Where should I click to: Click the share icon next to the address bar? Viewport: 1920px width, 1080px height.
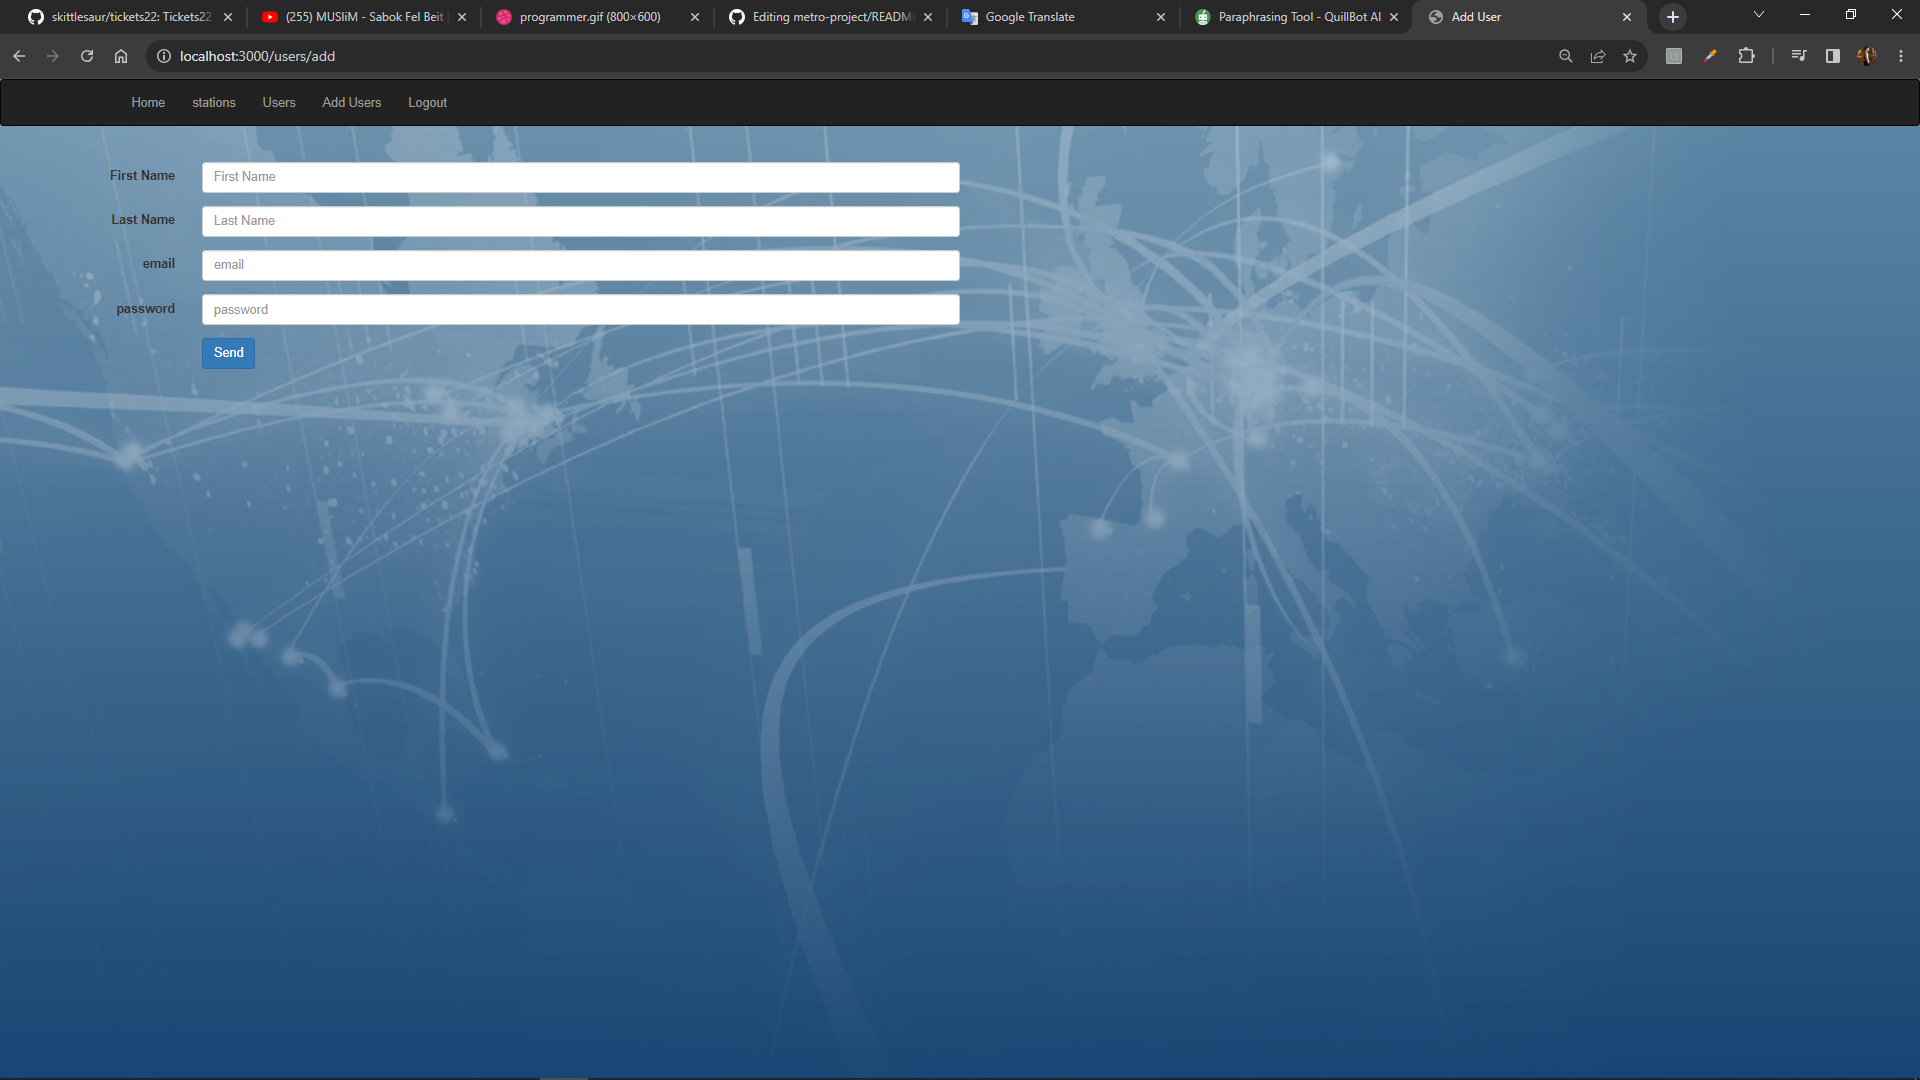click(1598, 56)
